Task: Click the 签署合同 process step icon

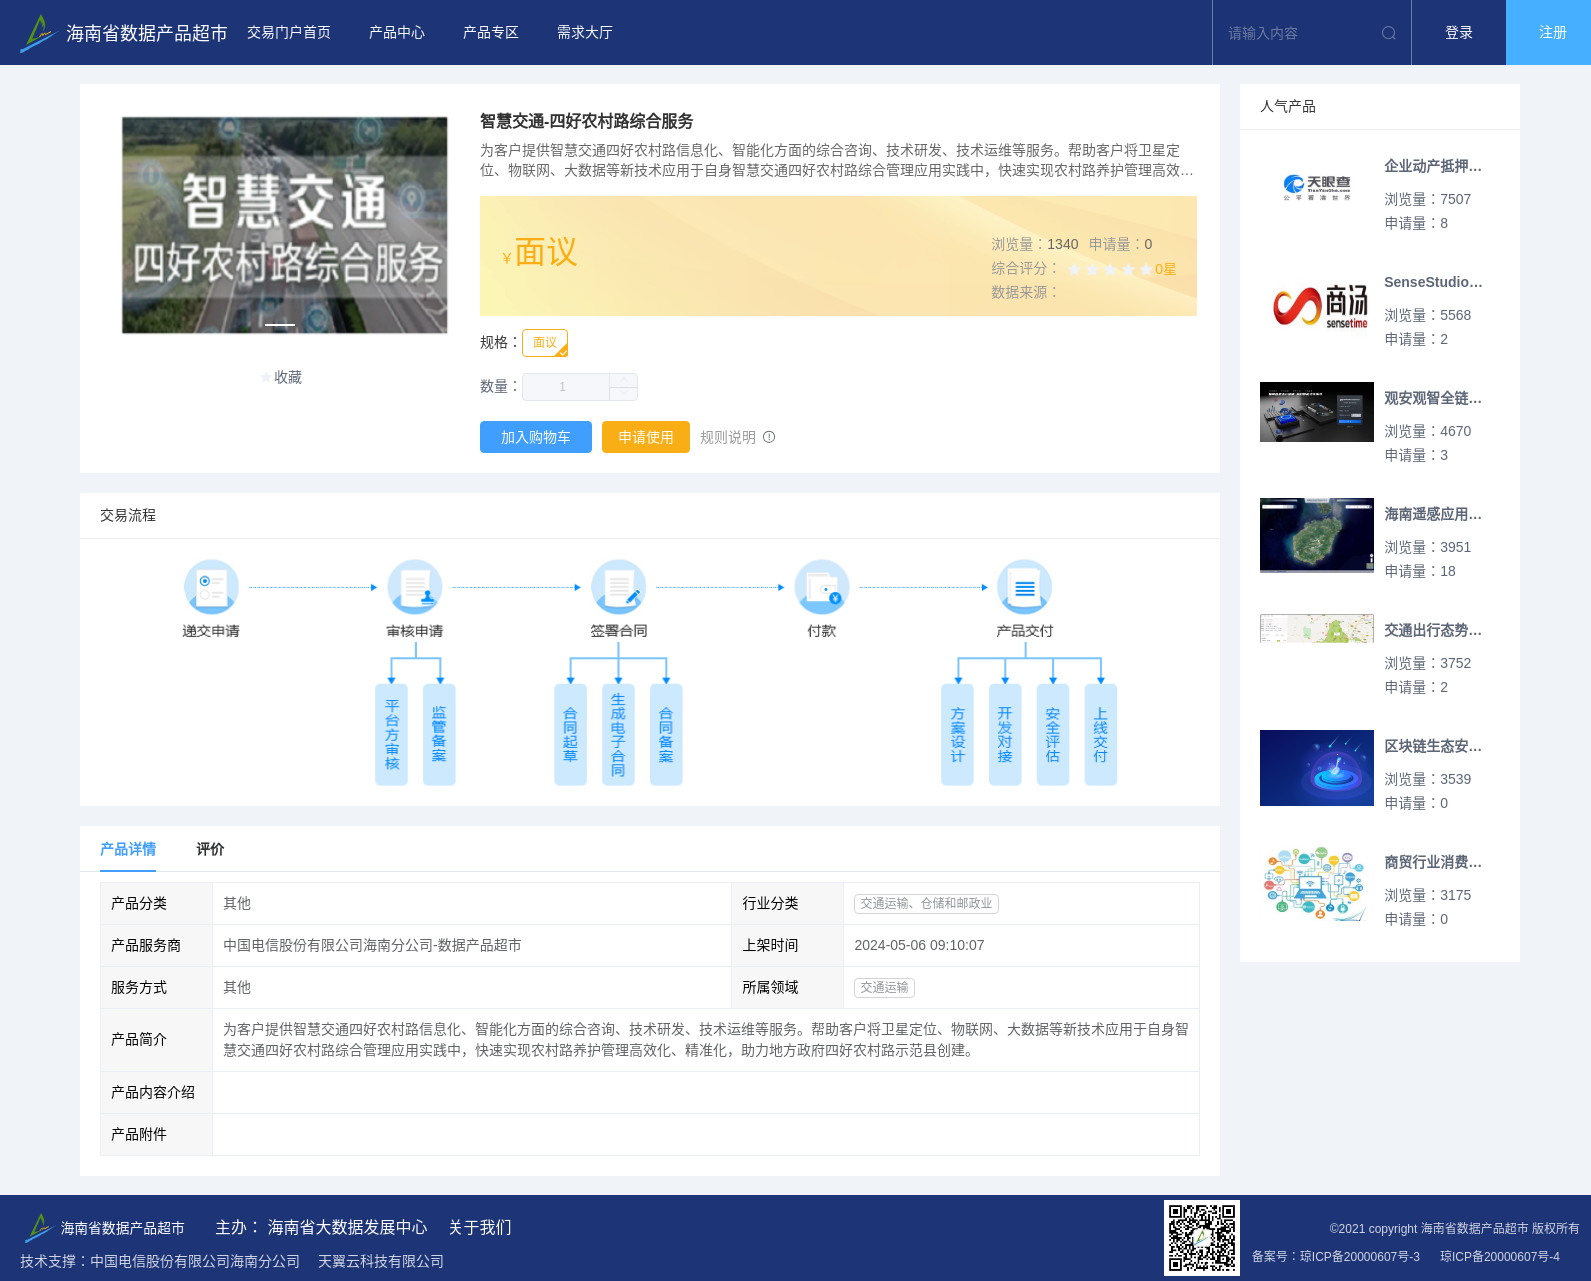Action: coord(618,587)
